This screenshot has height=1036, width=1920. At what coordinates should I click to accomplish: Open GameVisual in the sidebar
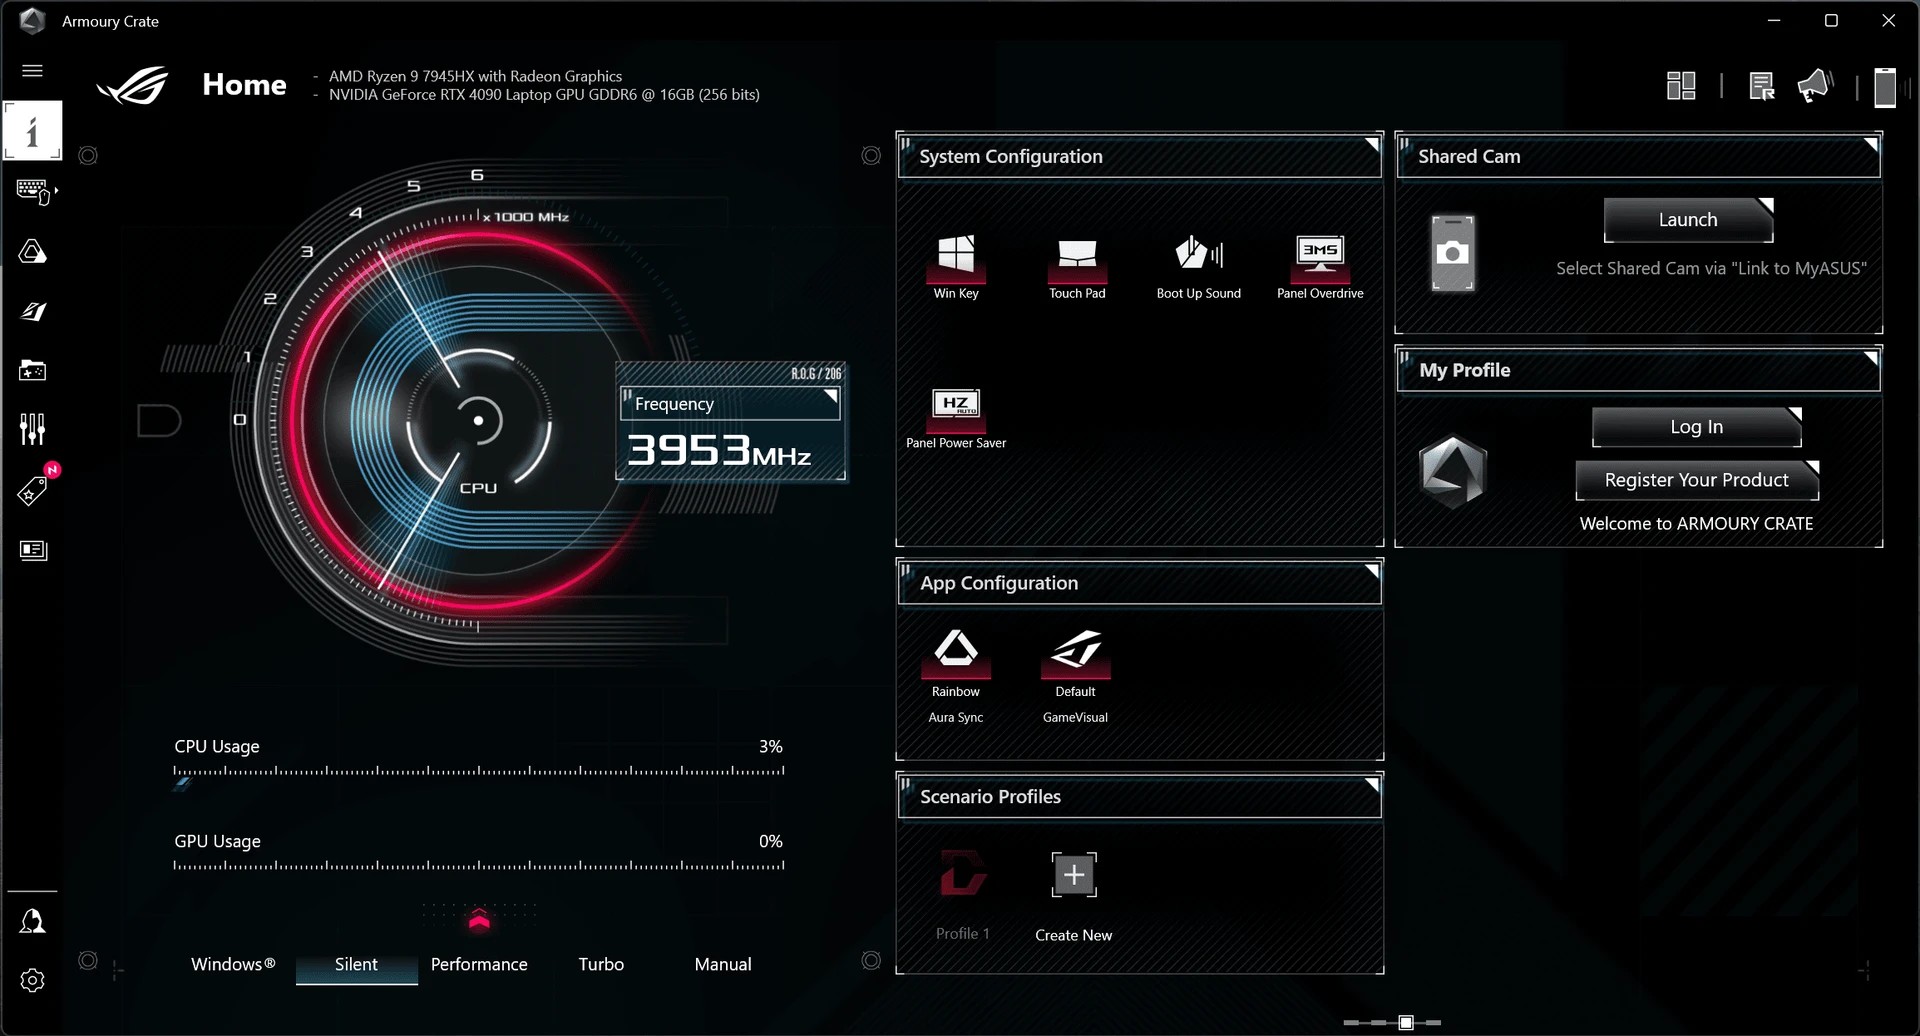(x=33, y=311)
